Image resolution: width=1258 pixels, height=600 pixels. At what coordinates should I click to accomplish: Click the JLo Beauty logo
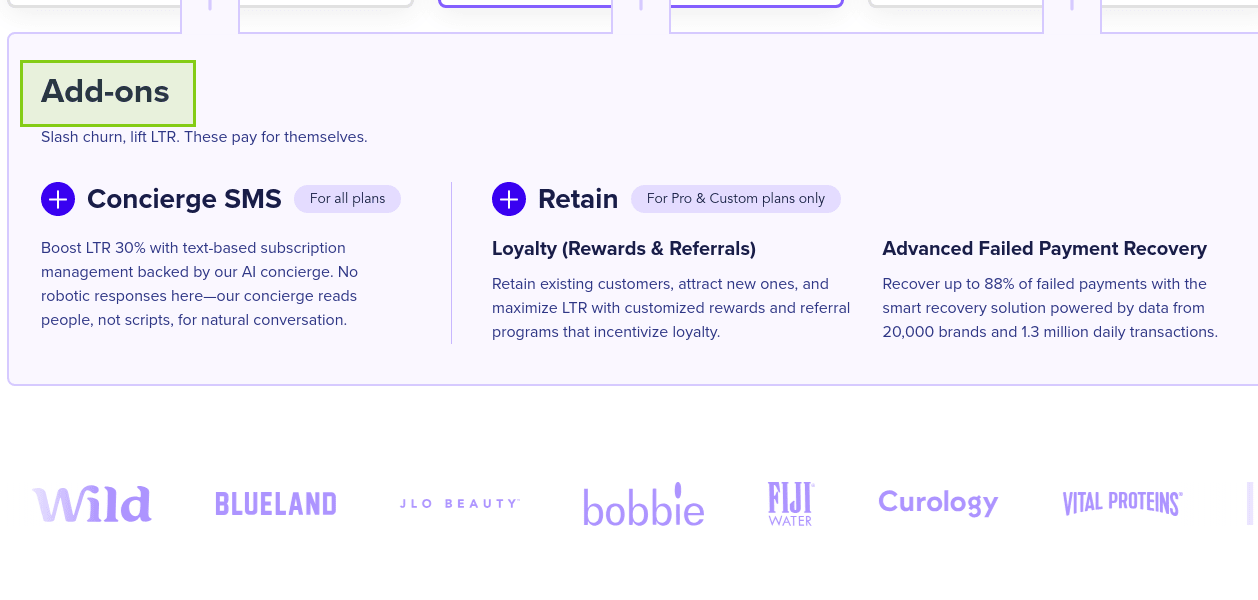[x=459, y=504]
